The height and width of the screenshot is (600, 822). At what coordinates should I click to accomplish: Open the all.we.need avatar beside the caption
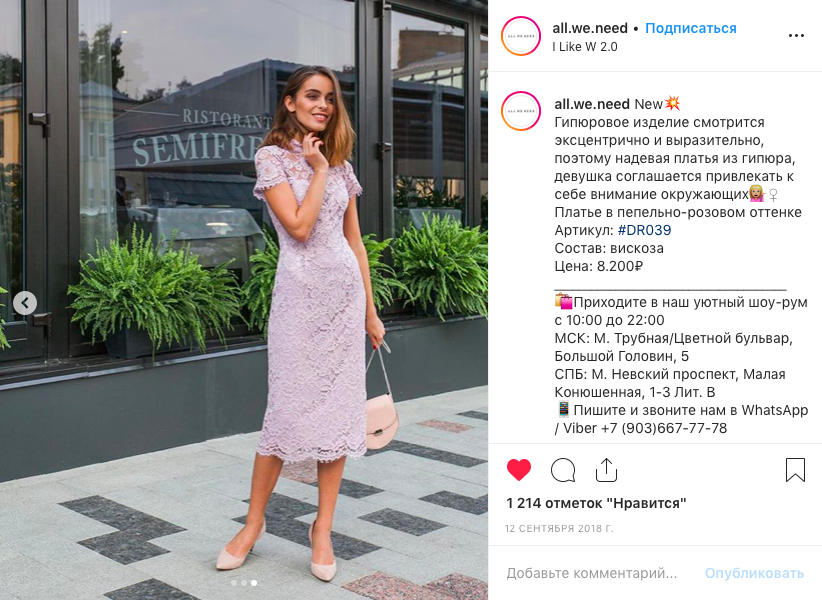(x=521, y=111)
